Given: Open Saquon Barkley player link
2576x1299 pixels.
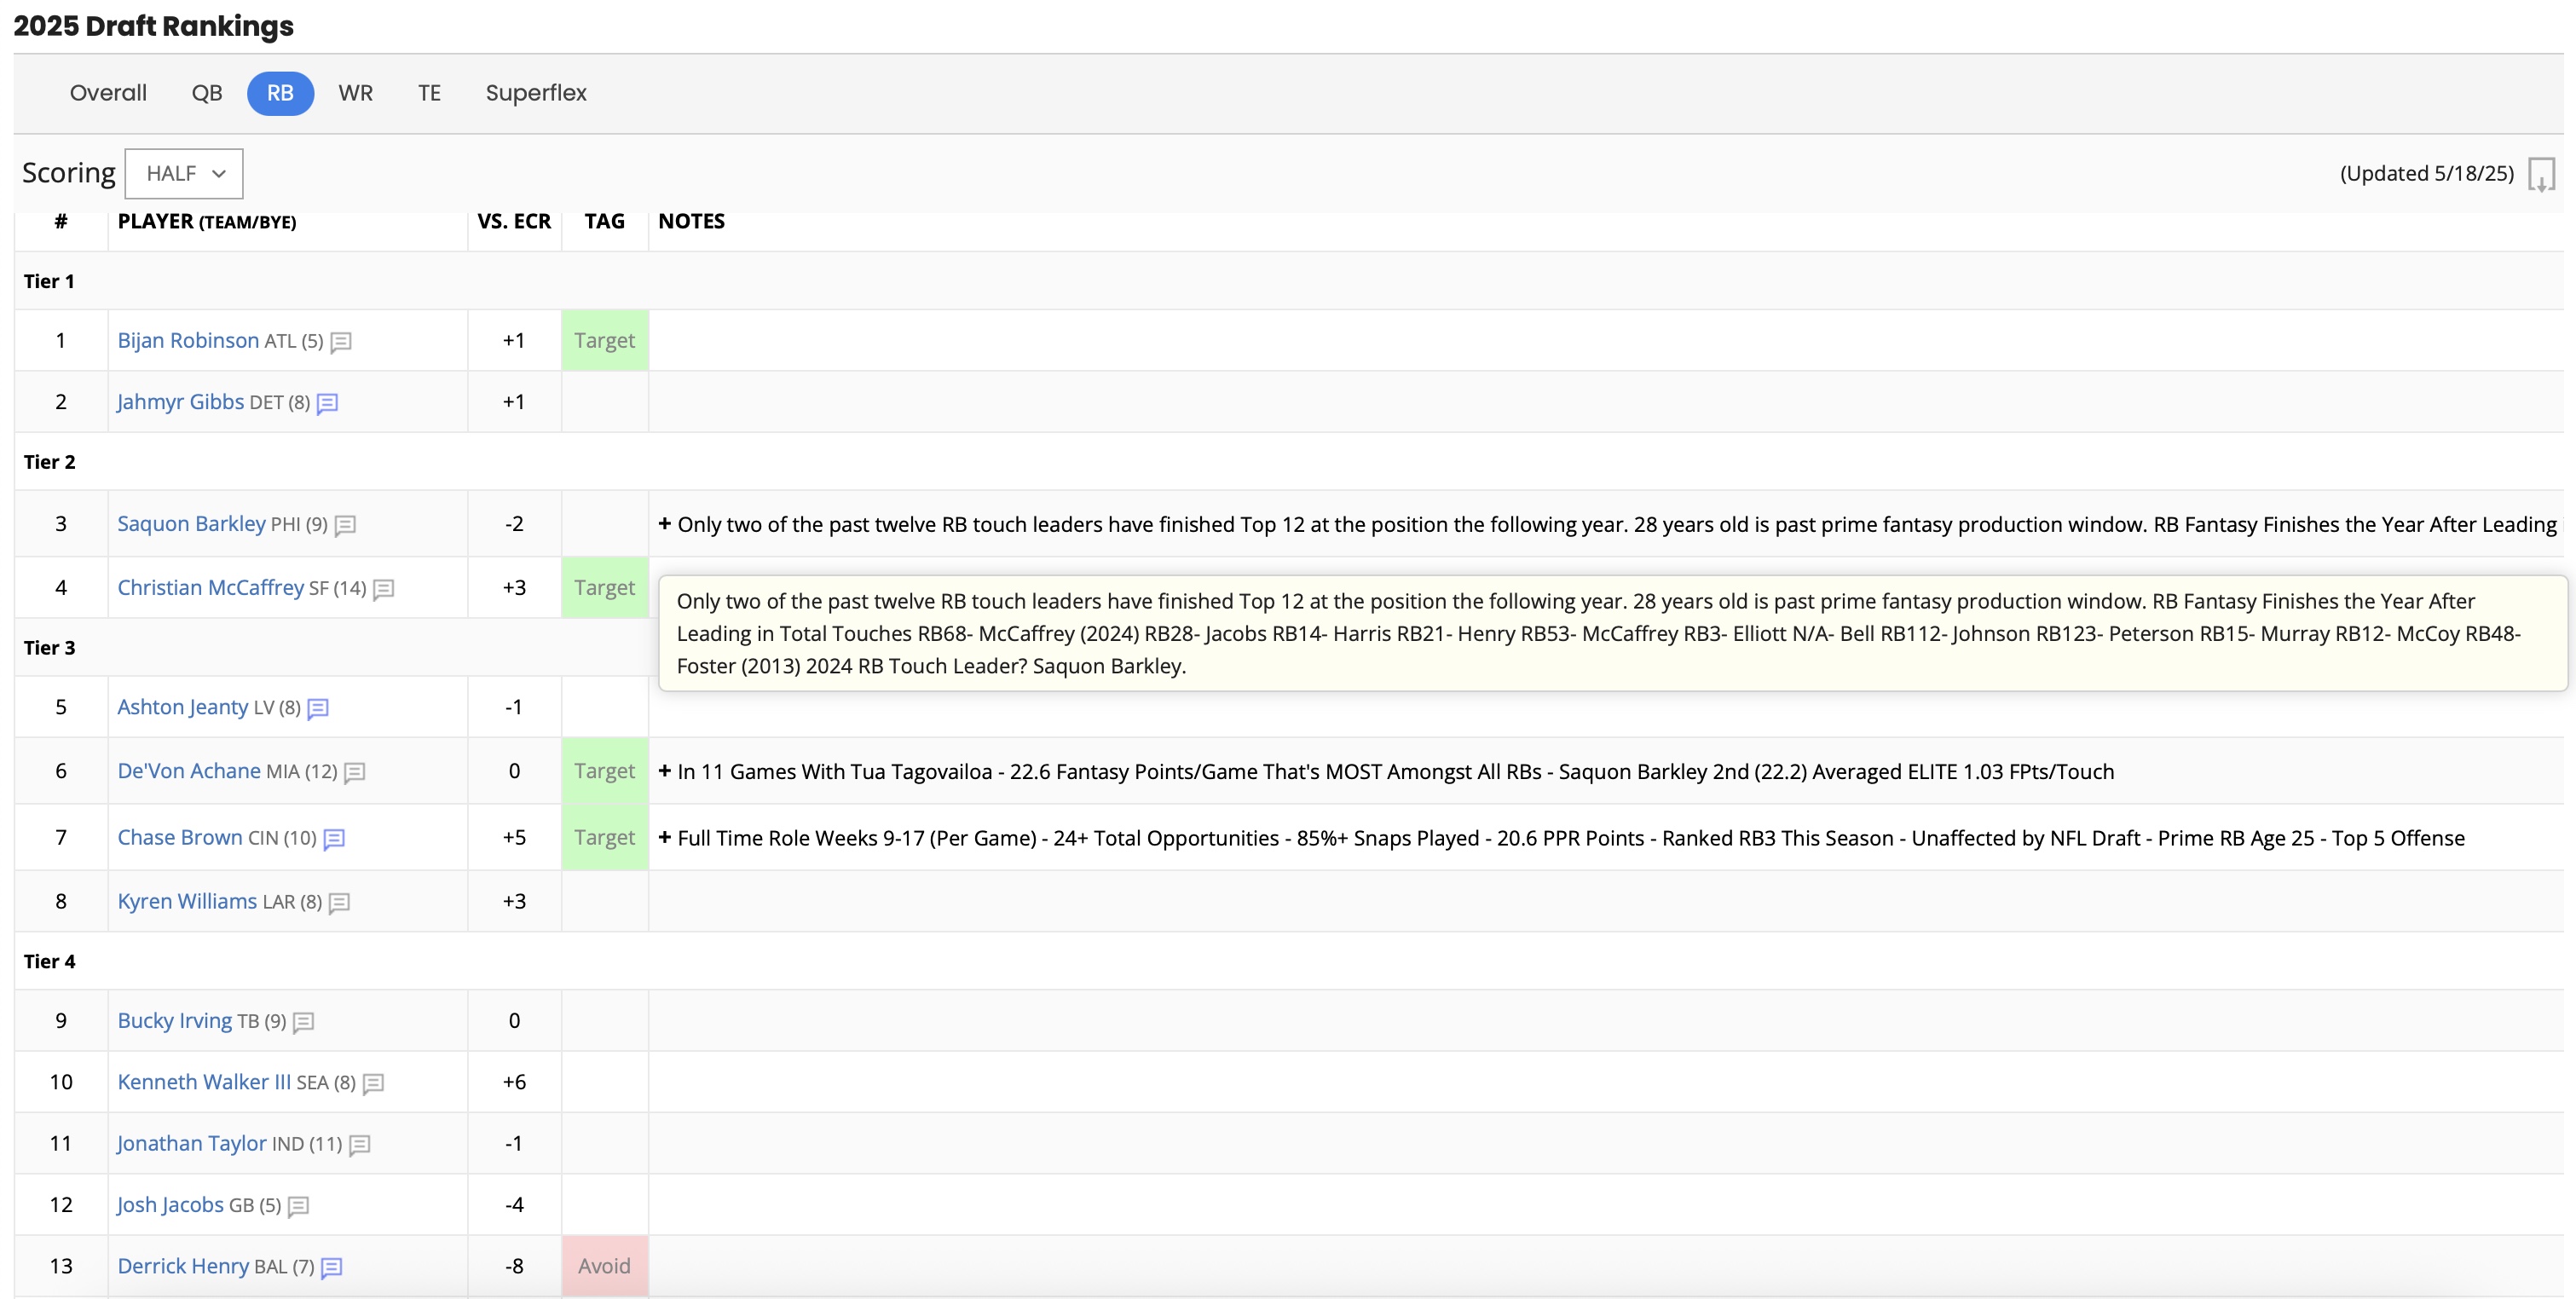Looking at the screenshot, I should pyautogui.click(x=191, y=523).
